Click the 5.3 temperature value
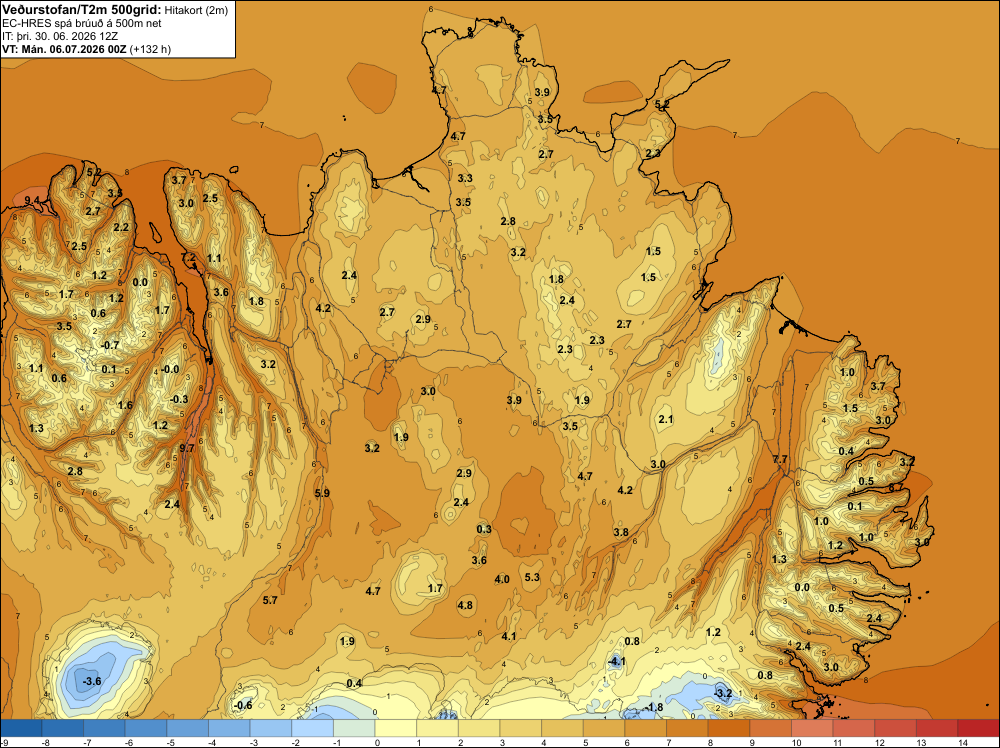This screenshot has width=1000, height=748. click(x=532, y=577)
